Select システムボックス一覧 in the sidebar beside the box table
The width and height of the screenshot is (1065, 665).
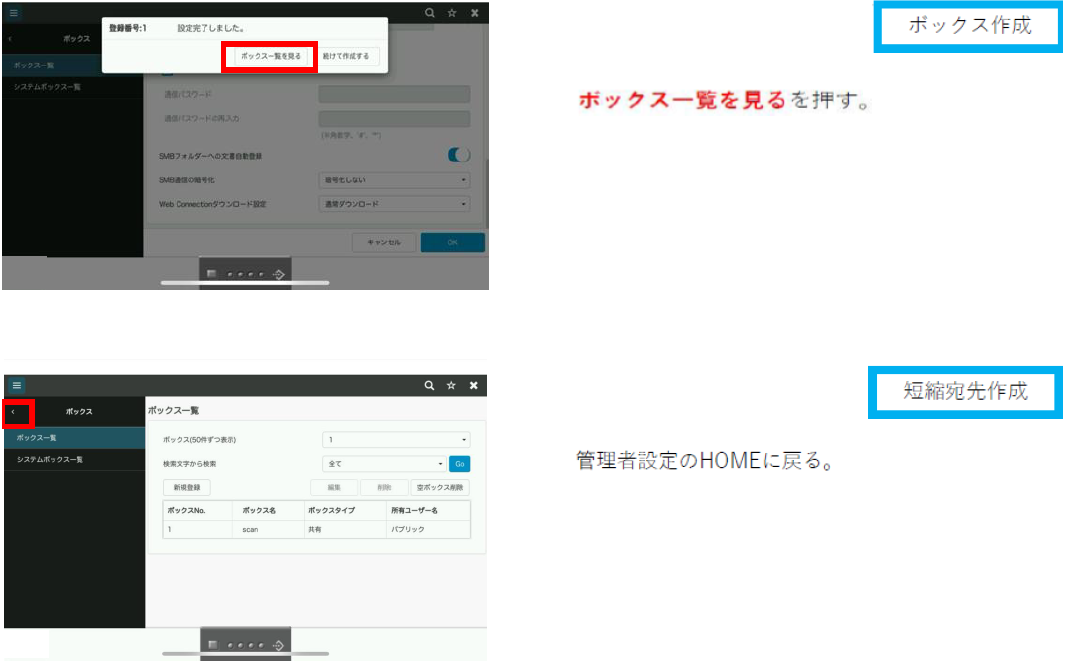pyautogui.click(x=50, y=459)
